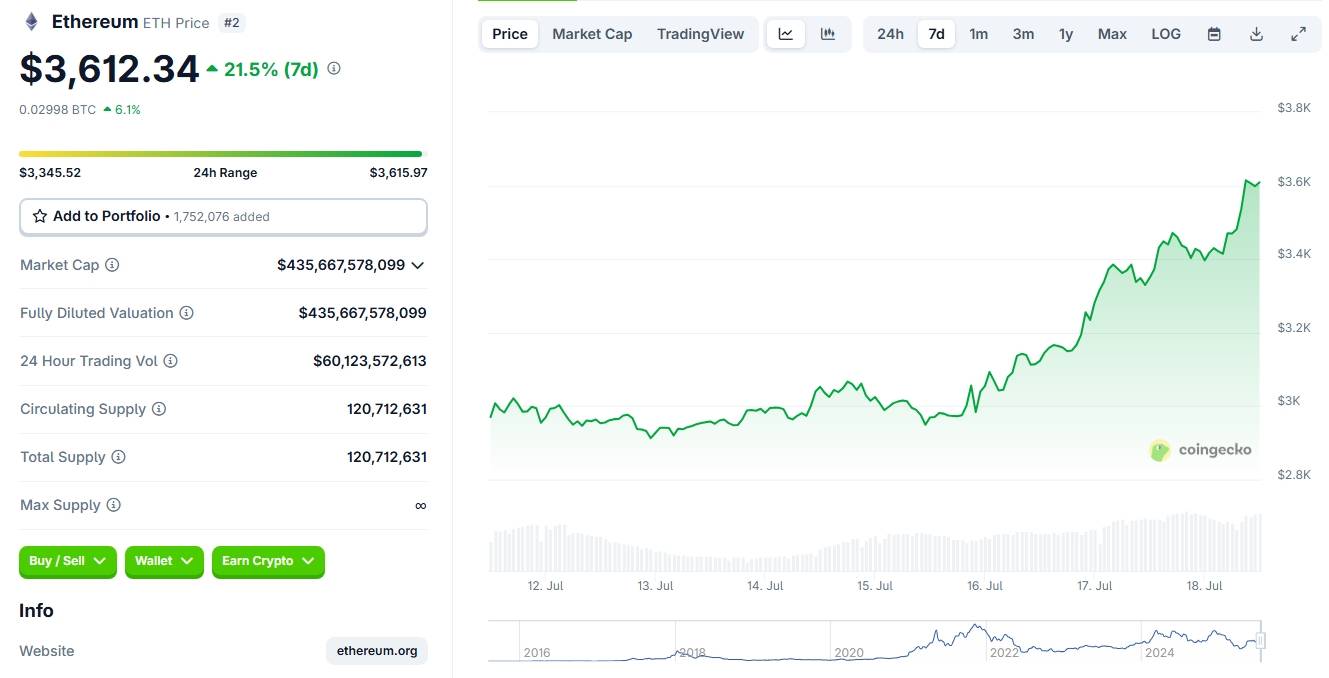Open the Total Supply info icon
The width and height of the screenshot is (1329, 678).
coord(118,457)
